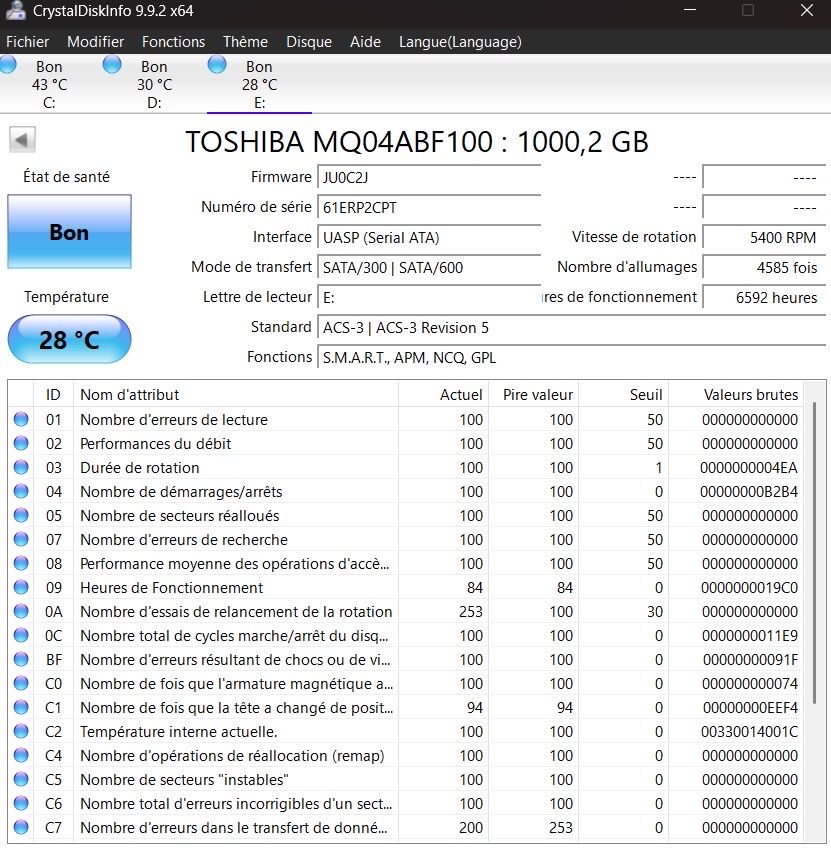Select row Performances du débit
Viewport: 831px width, 850px height.
(x=406, y=443)
